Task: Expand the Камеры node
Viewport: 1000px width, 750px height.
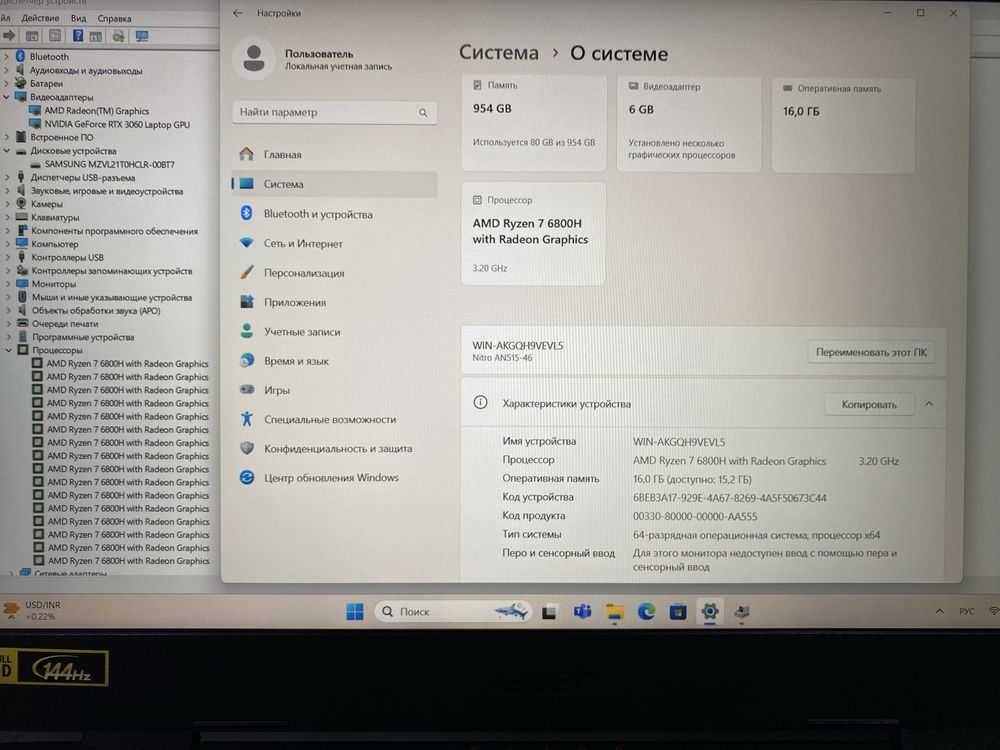Action: [7, 204]
